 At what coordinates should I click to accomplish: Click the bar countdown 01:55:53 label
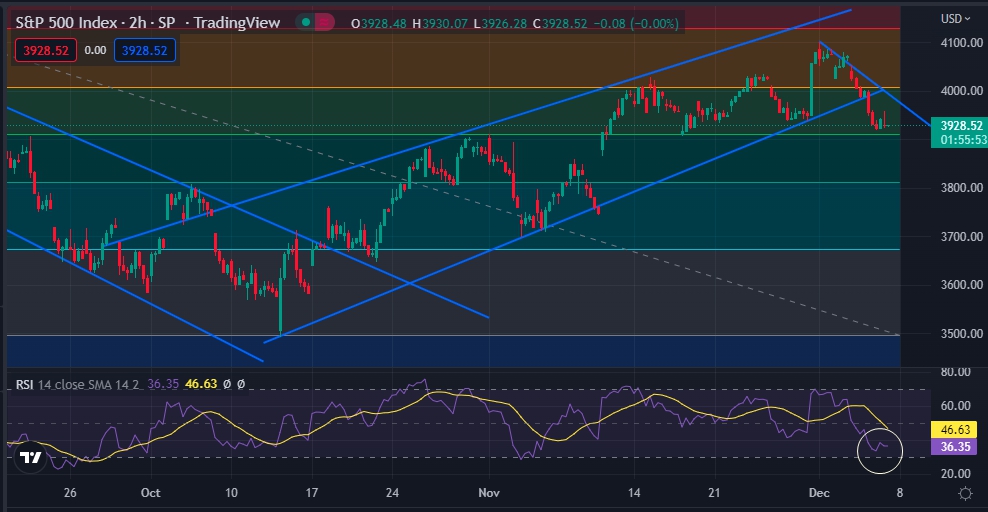[961, 140]
